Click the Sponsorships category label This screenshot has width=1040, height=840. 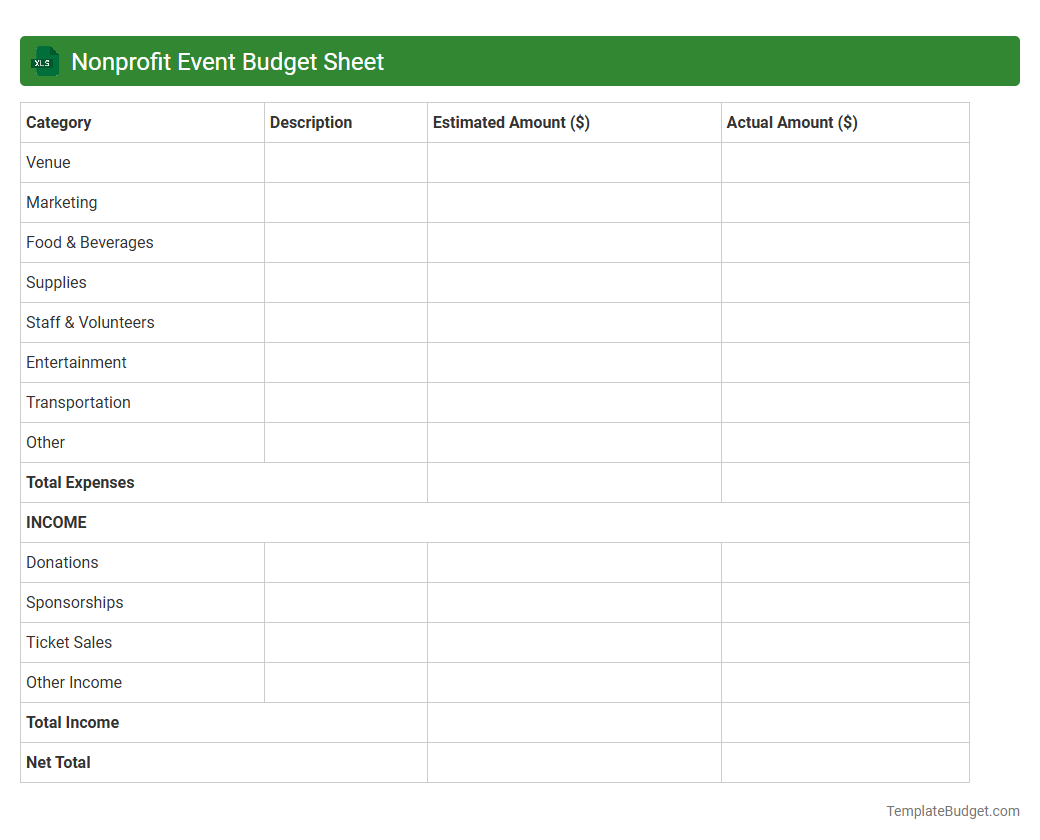coord(74,602)
